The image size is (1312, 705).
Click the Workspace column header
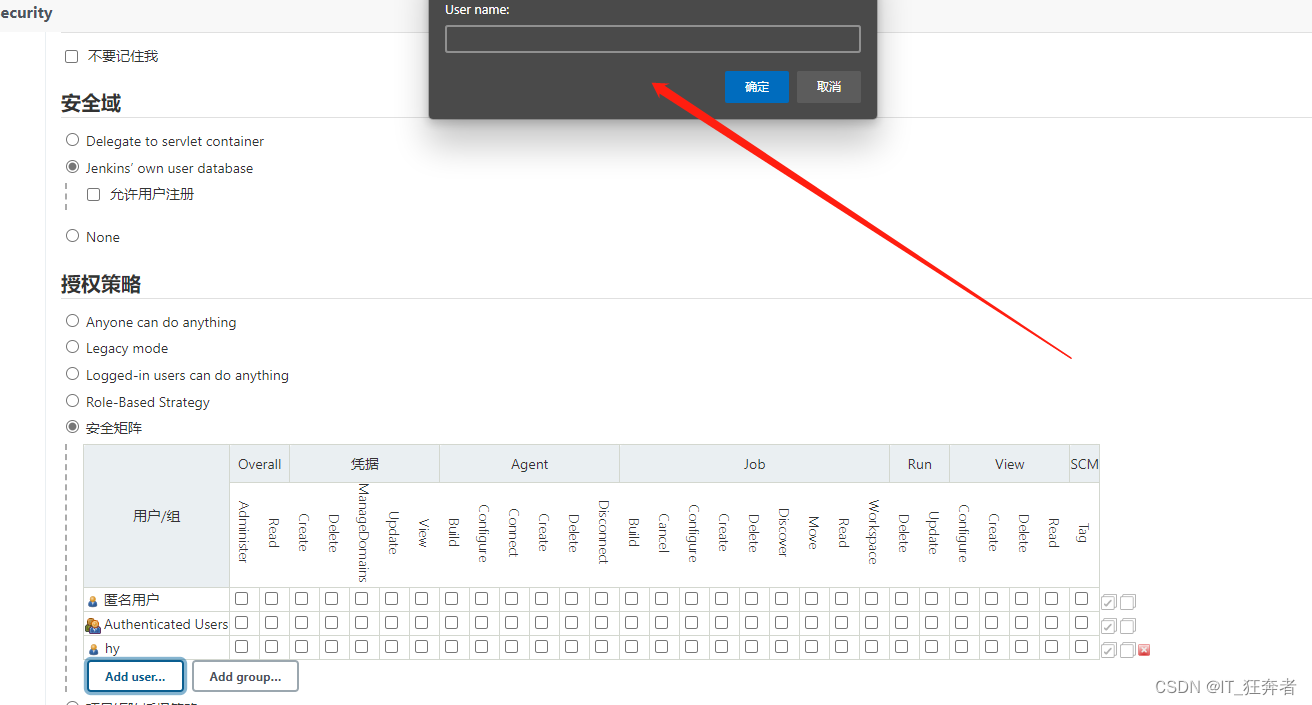click(x=873, y=532)
